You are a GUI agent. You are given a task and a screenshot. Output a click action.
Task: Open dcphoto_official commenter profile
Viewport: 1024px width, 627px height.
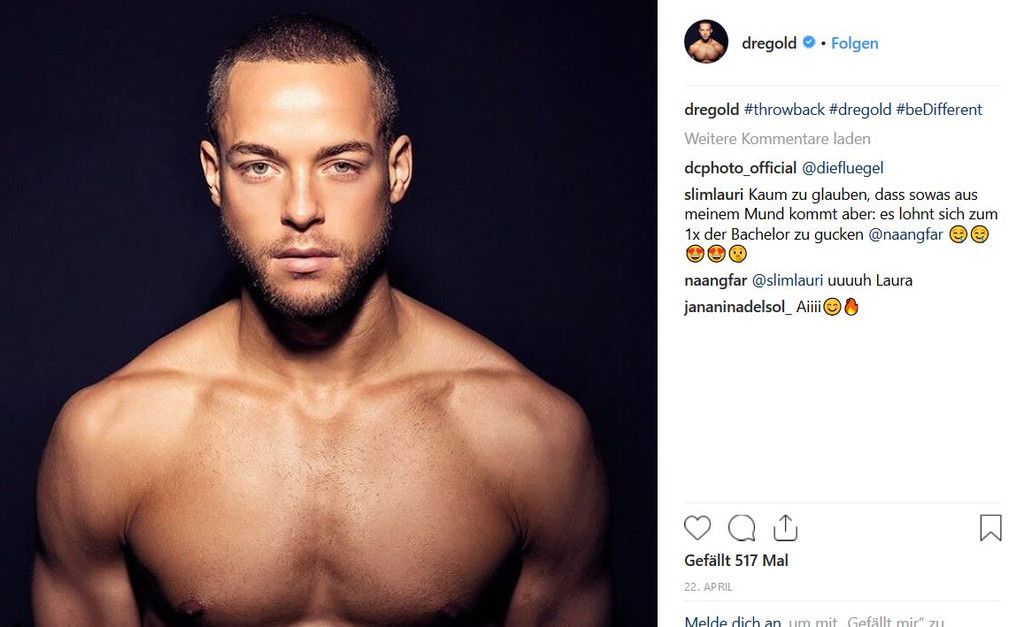coord(740,168)
